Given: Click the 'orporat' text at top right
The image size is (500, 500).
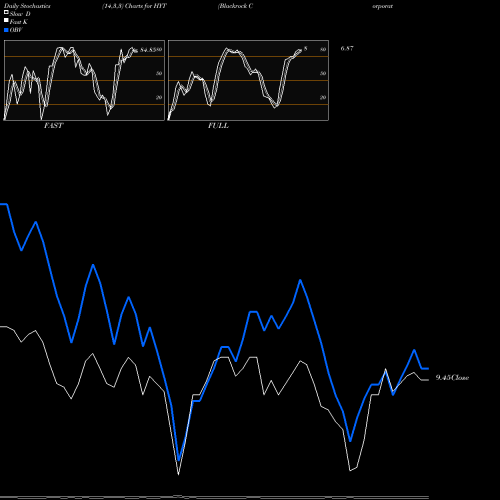Looking at the screenshot, I should click(383, 6).
